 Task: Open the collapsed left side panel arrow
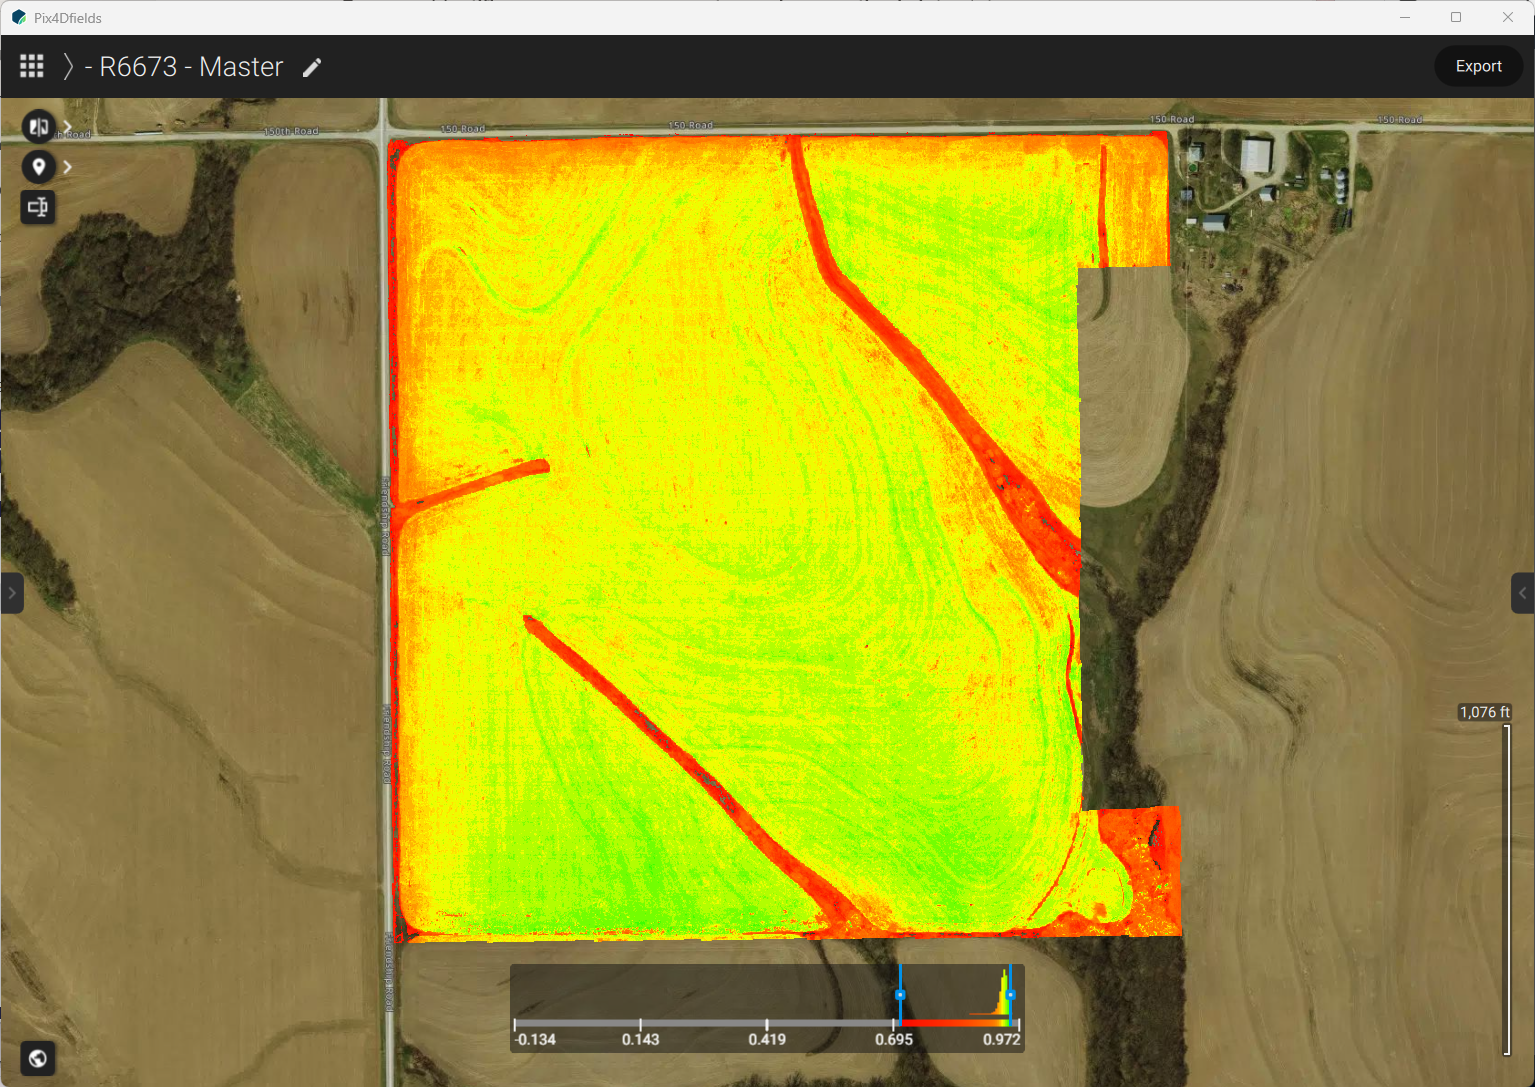tap(12, 593)
